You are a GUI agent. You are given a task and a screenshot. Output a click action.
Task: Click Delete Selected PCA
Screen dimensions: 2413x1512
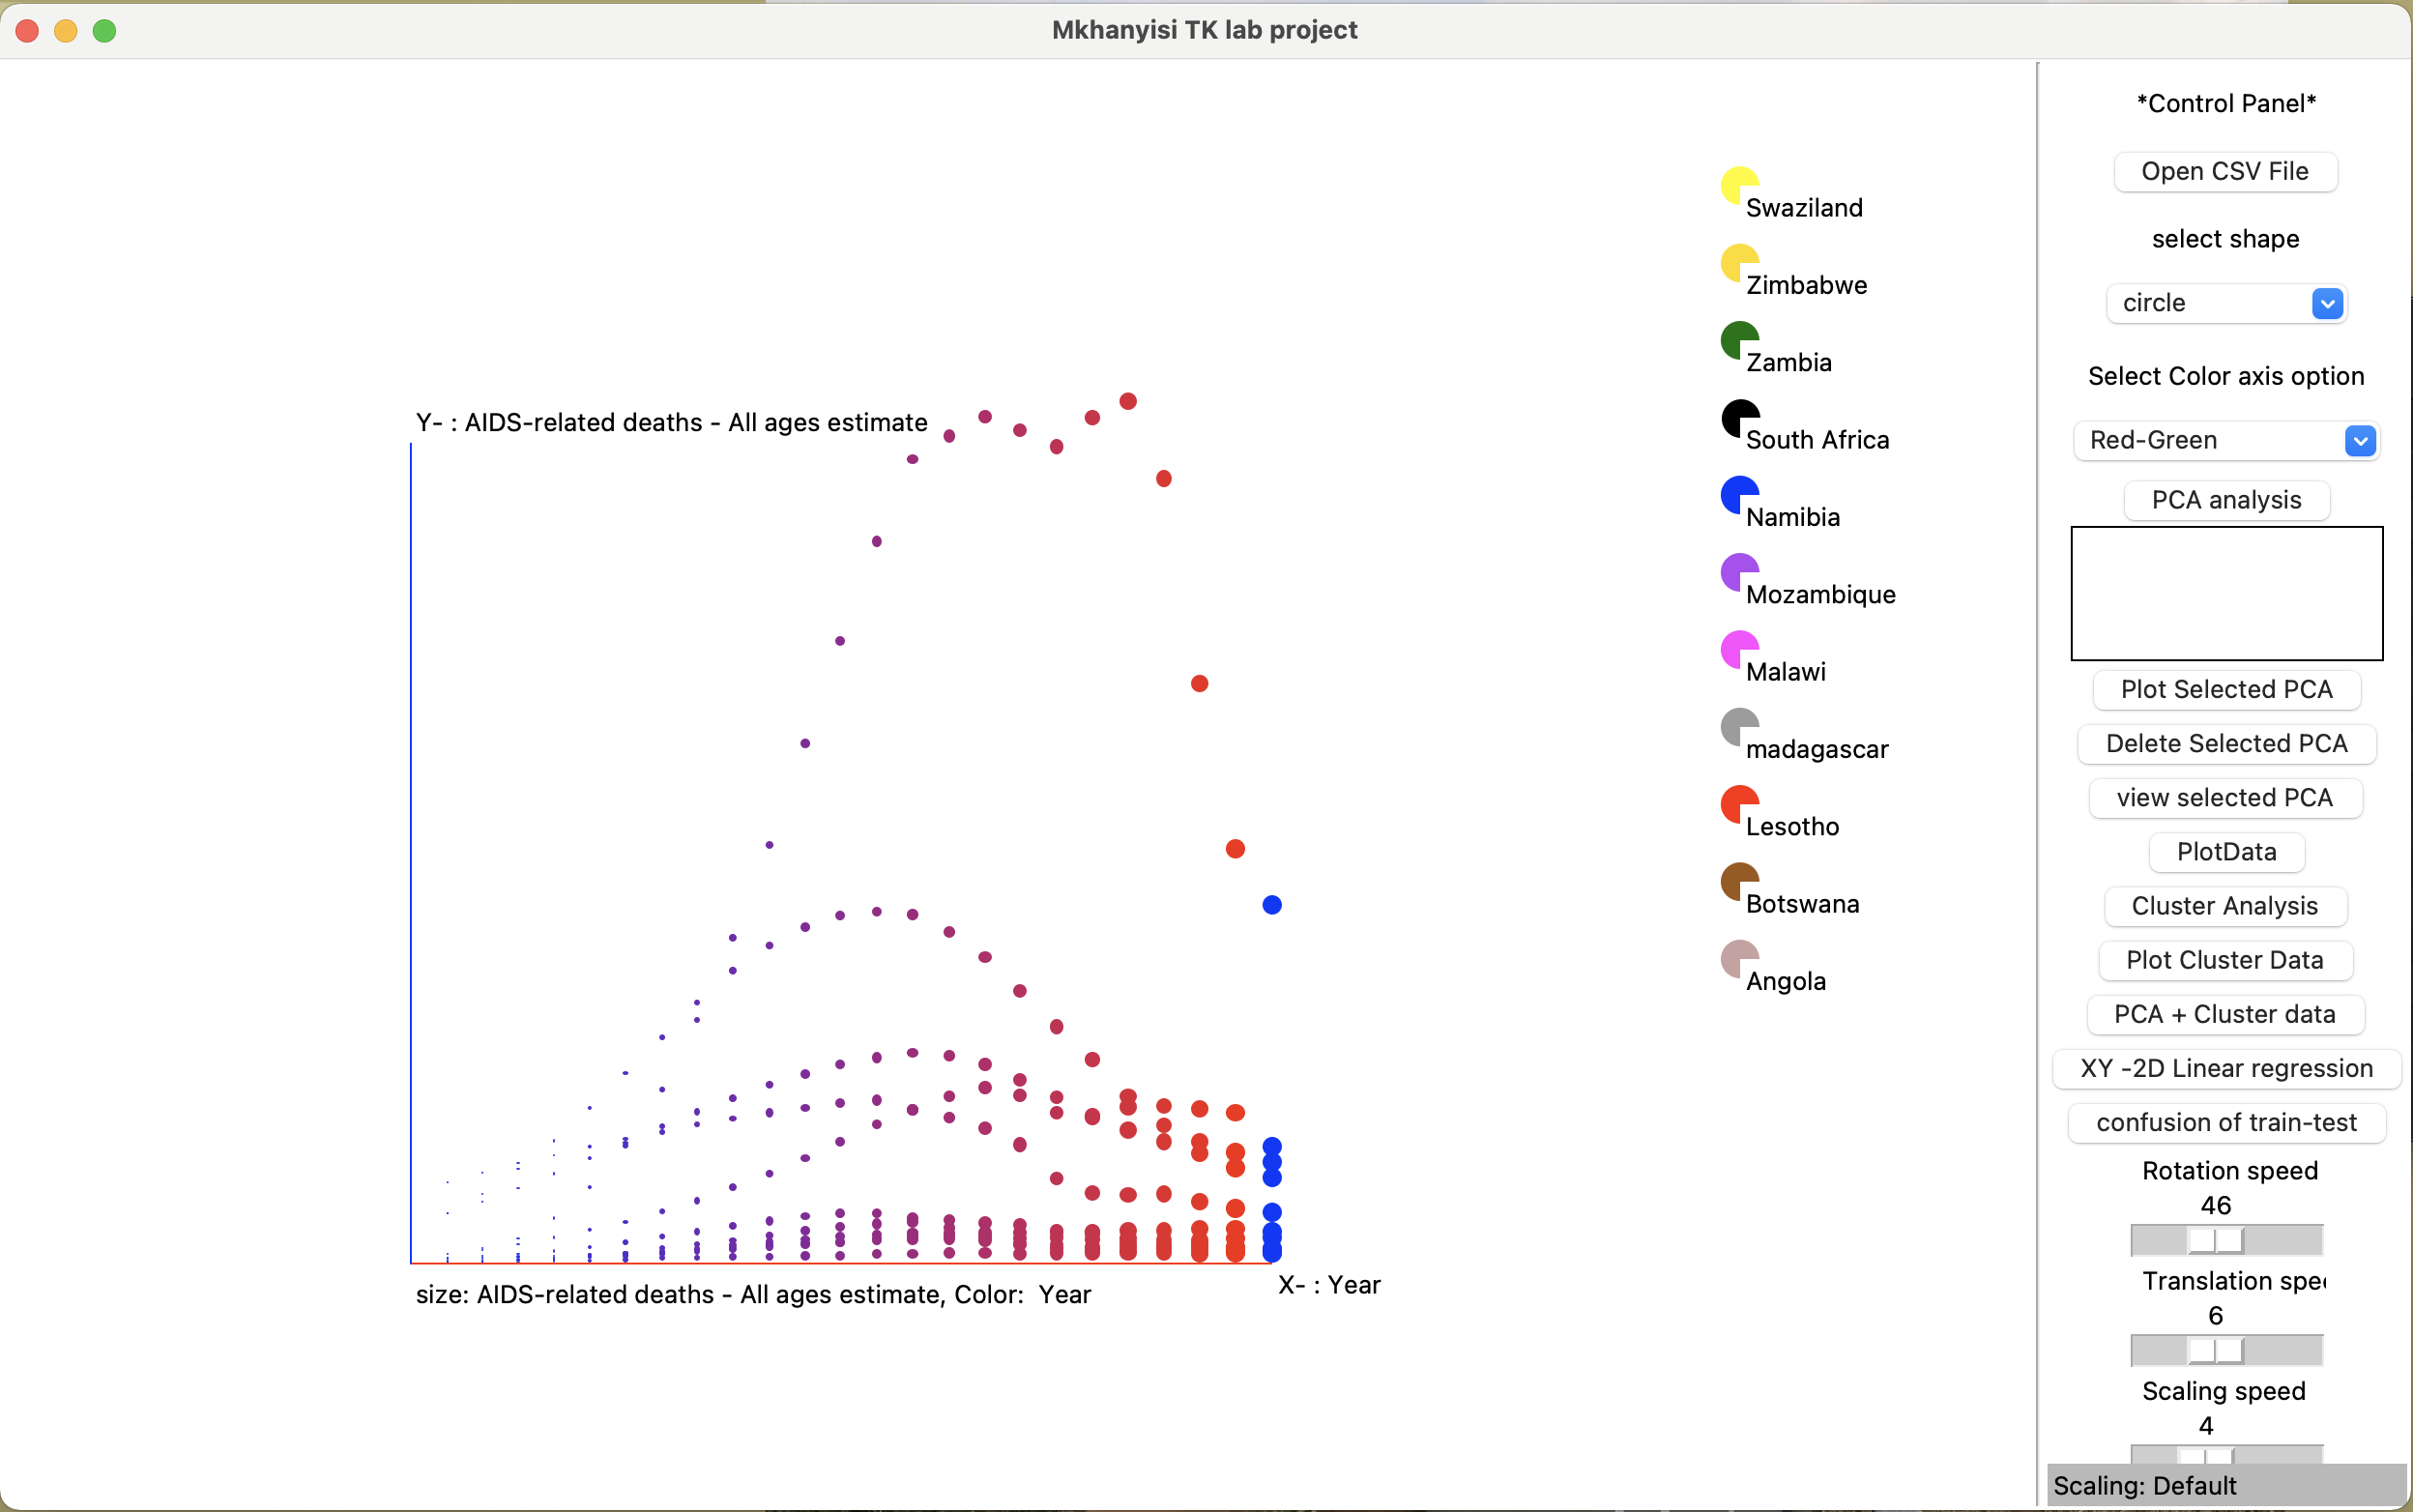(2226, 743)
